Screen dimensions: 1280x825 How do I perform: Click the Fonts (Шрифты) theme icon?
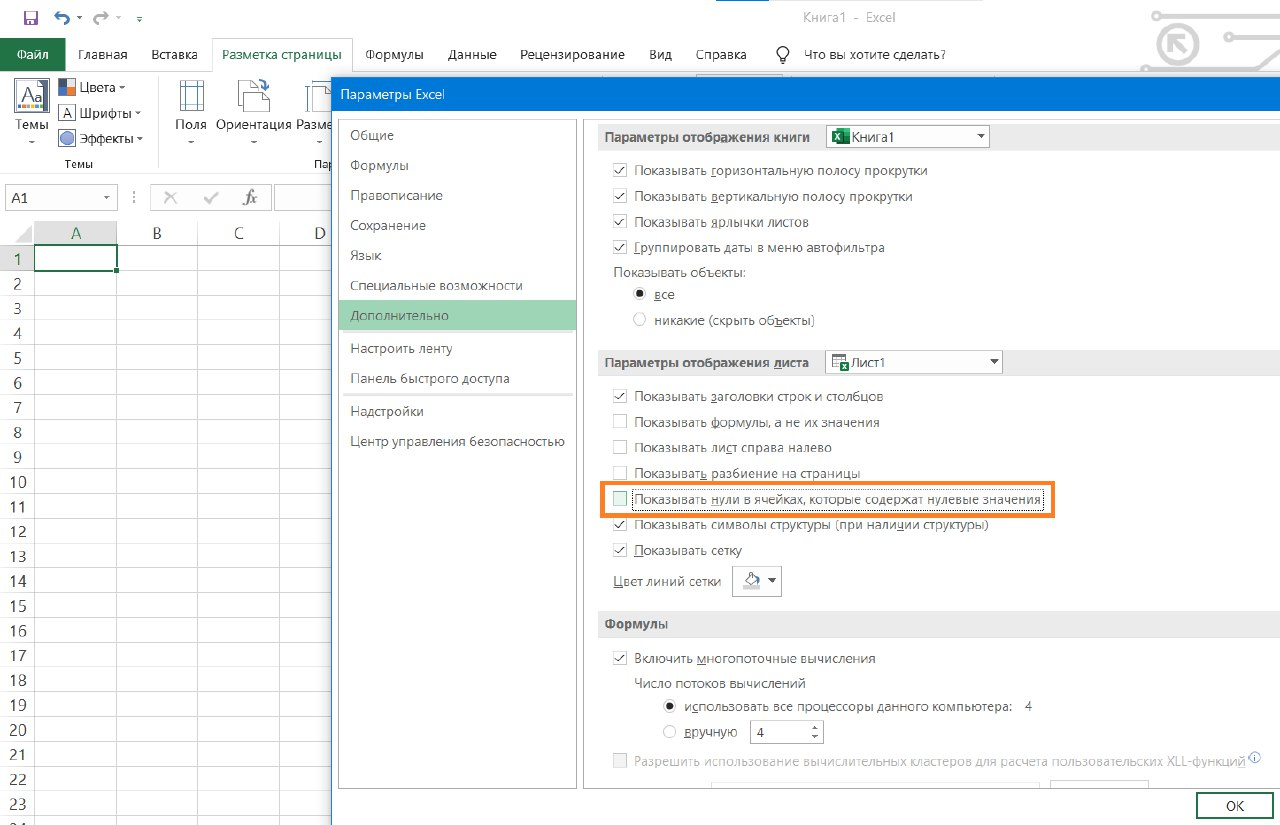[x=68, y=113]
